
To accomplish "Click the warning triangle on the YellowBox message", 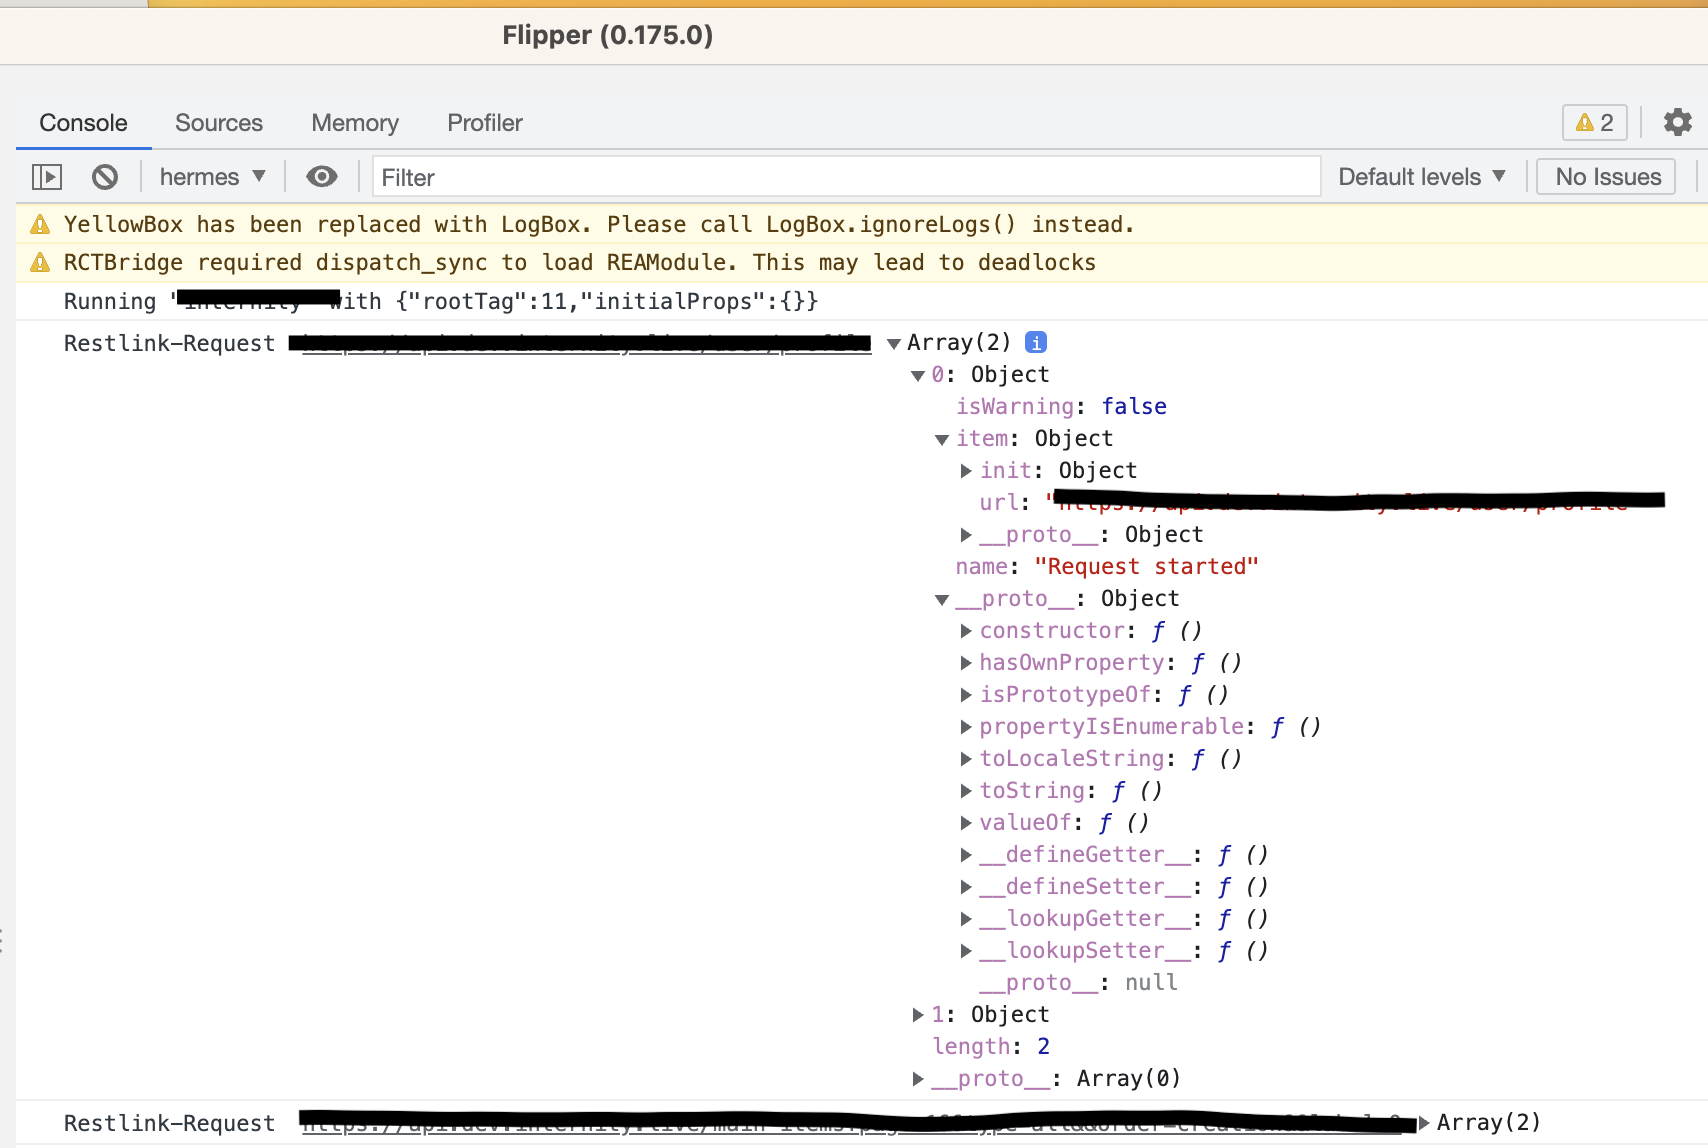I will tap(40, 224).
